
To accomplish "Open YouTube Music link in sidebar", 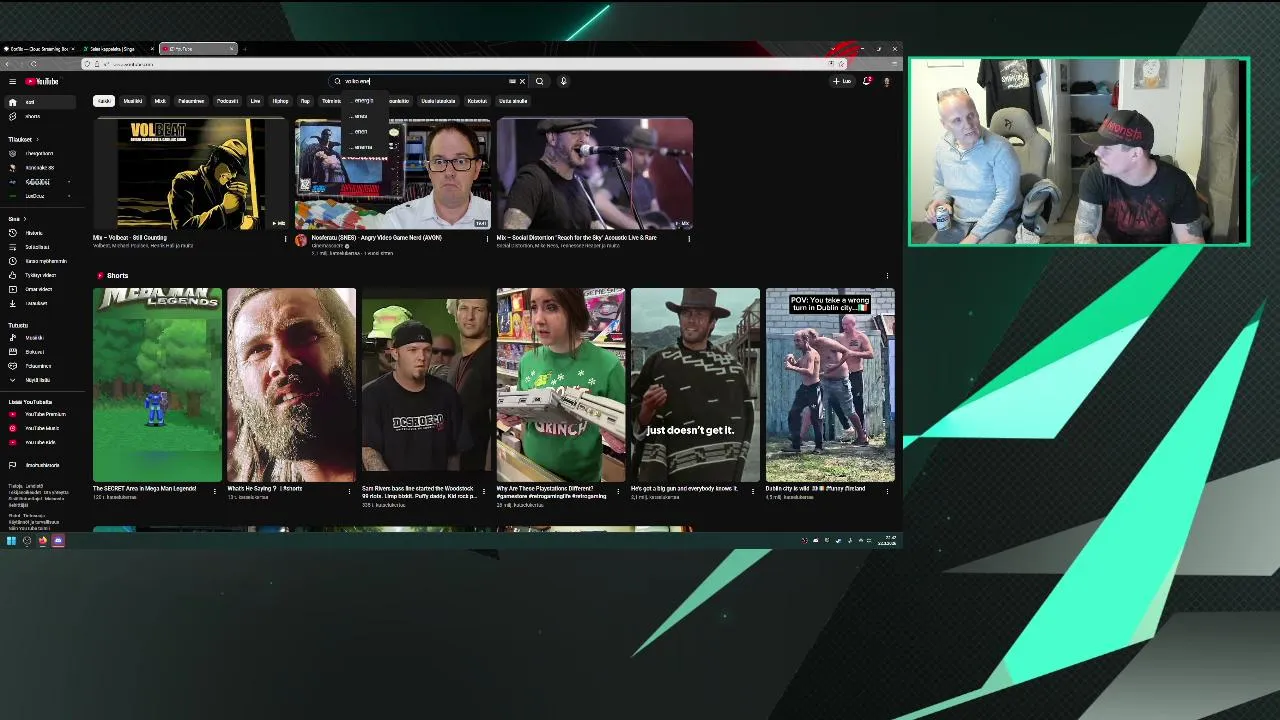I will [x=40, y=428].
